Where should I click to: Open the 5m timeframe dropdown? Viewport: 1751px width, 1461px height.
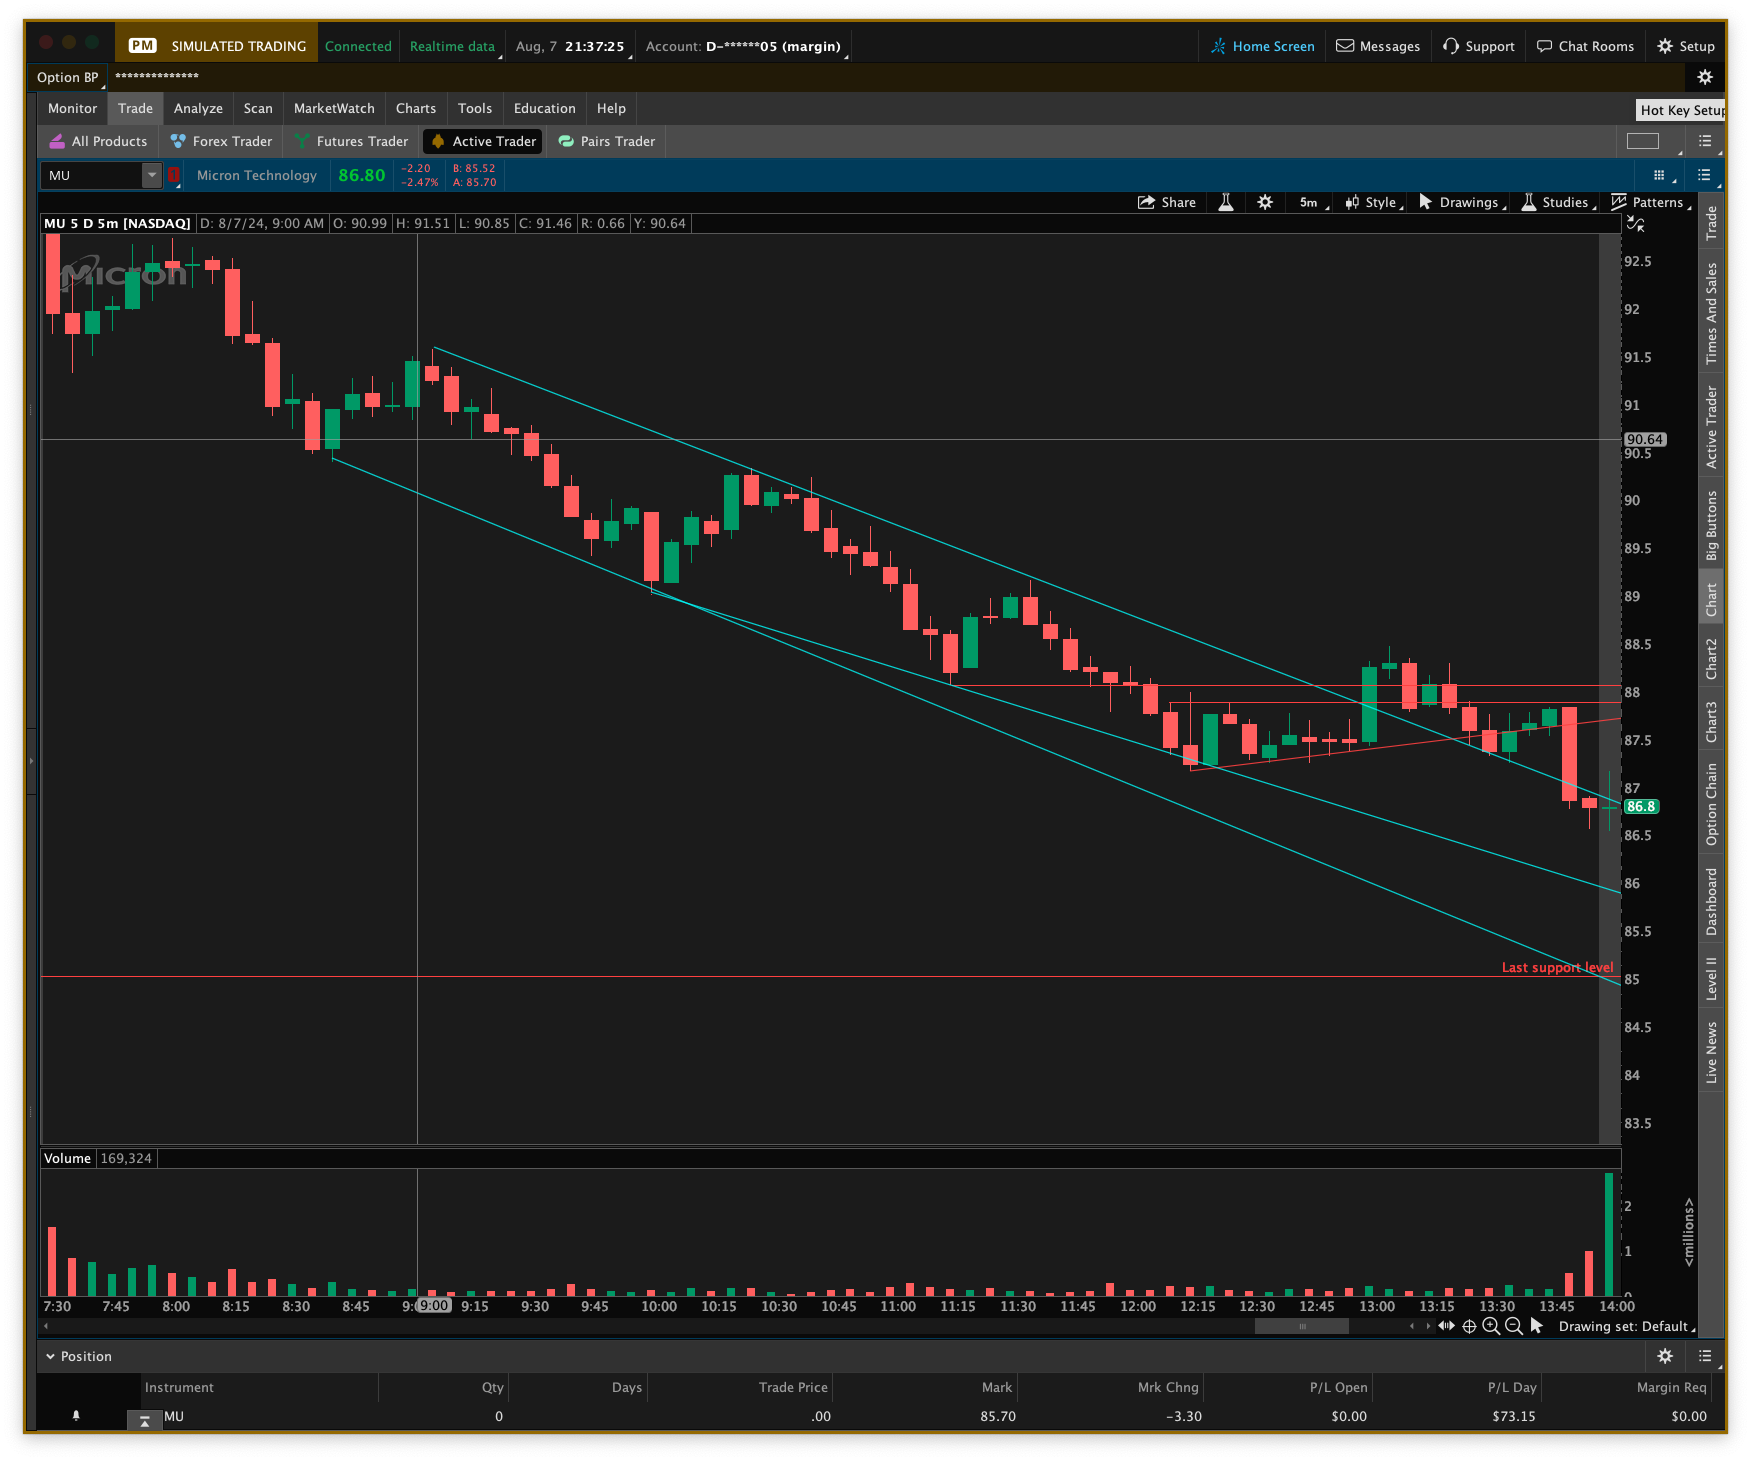click(1310, 202)
